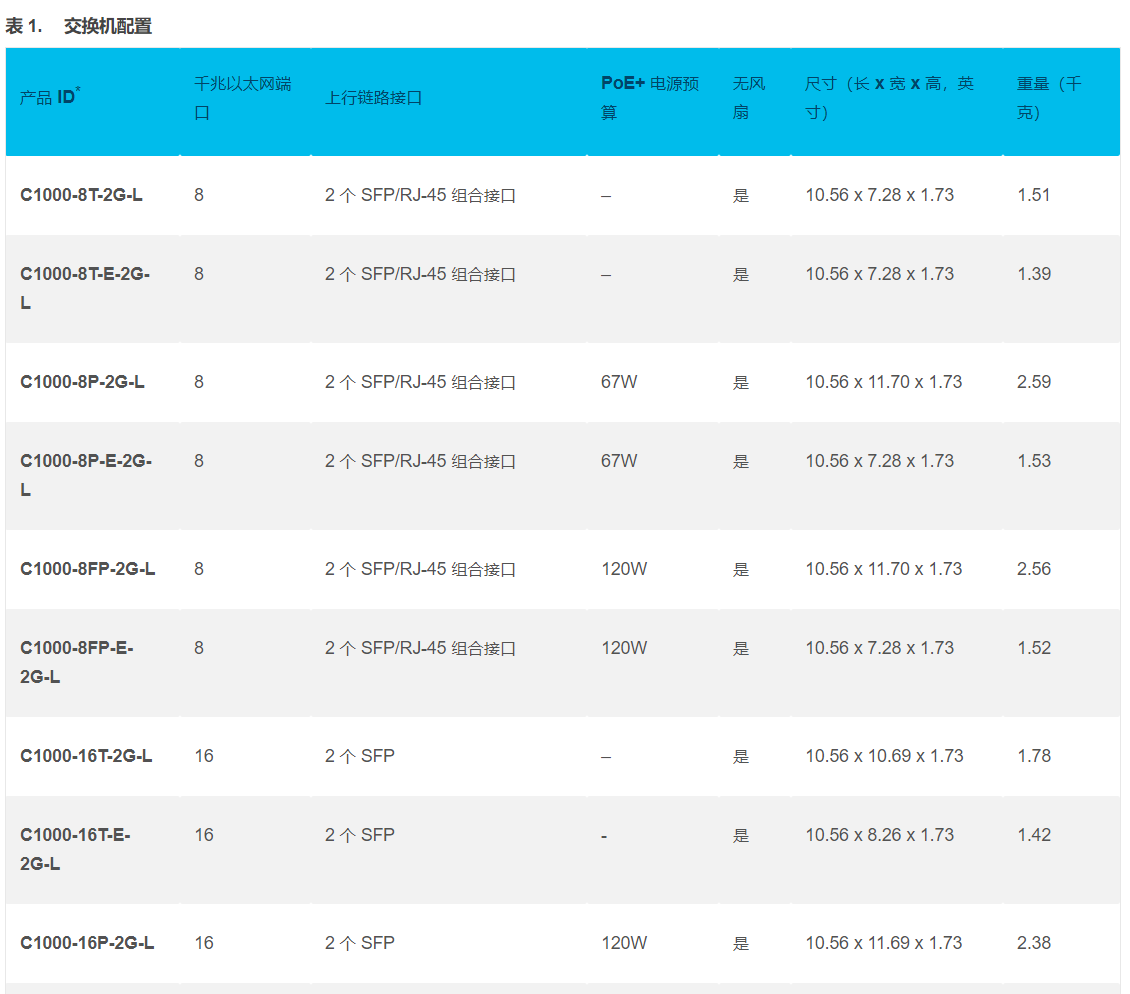Click 120W in the C1000-16P-2G-L row
This screenshot has height=994, width=1130.
(624, 943)
